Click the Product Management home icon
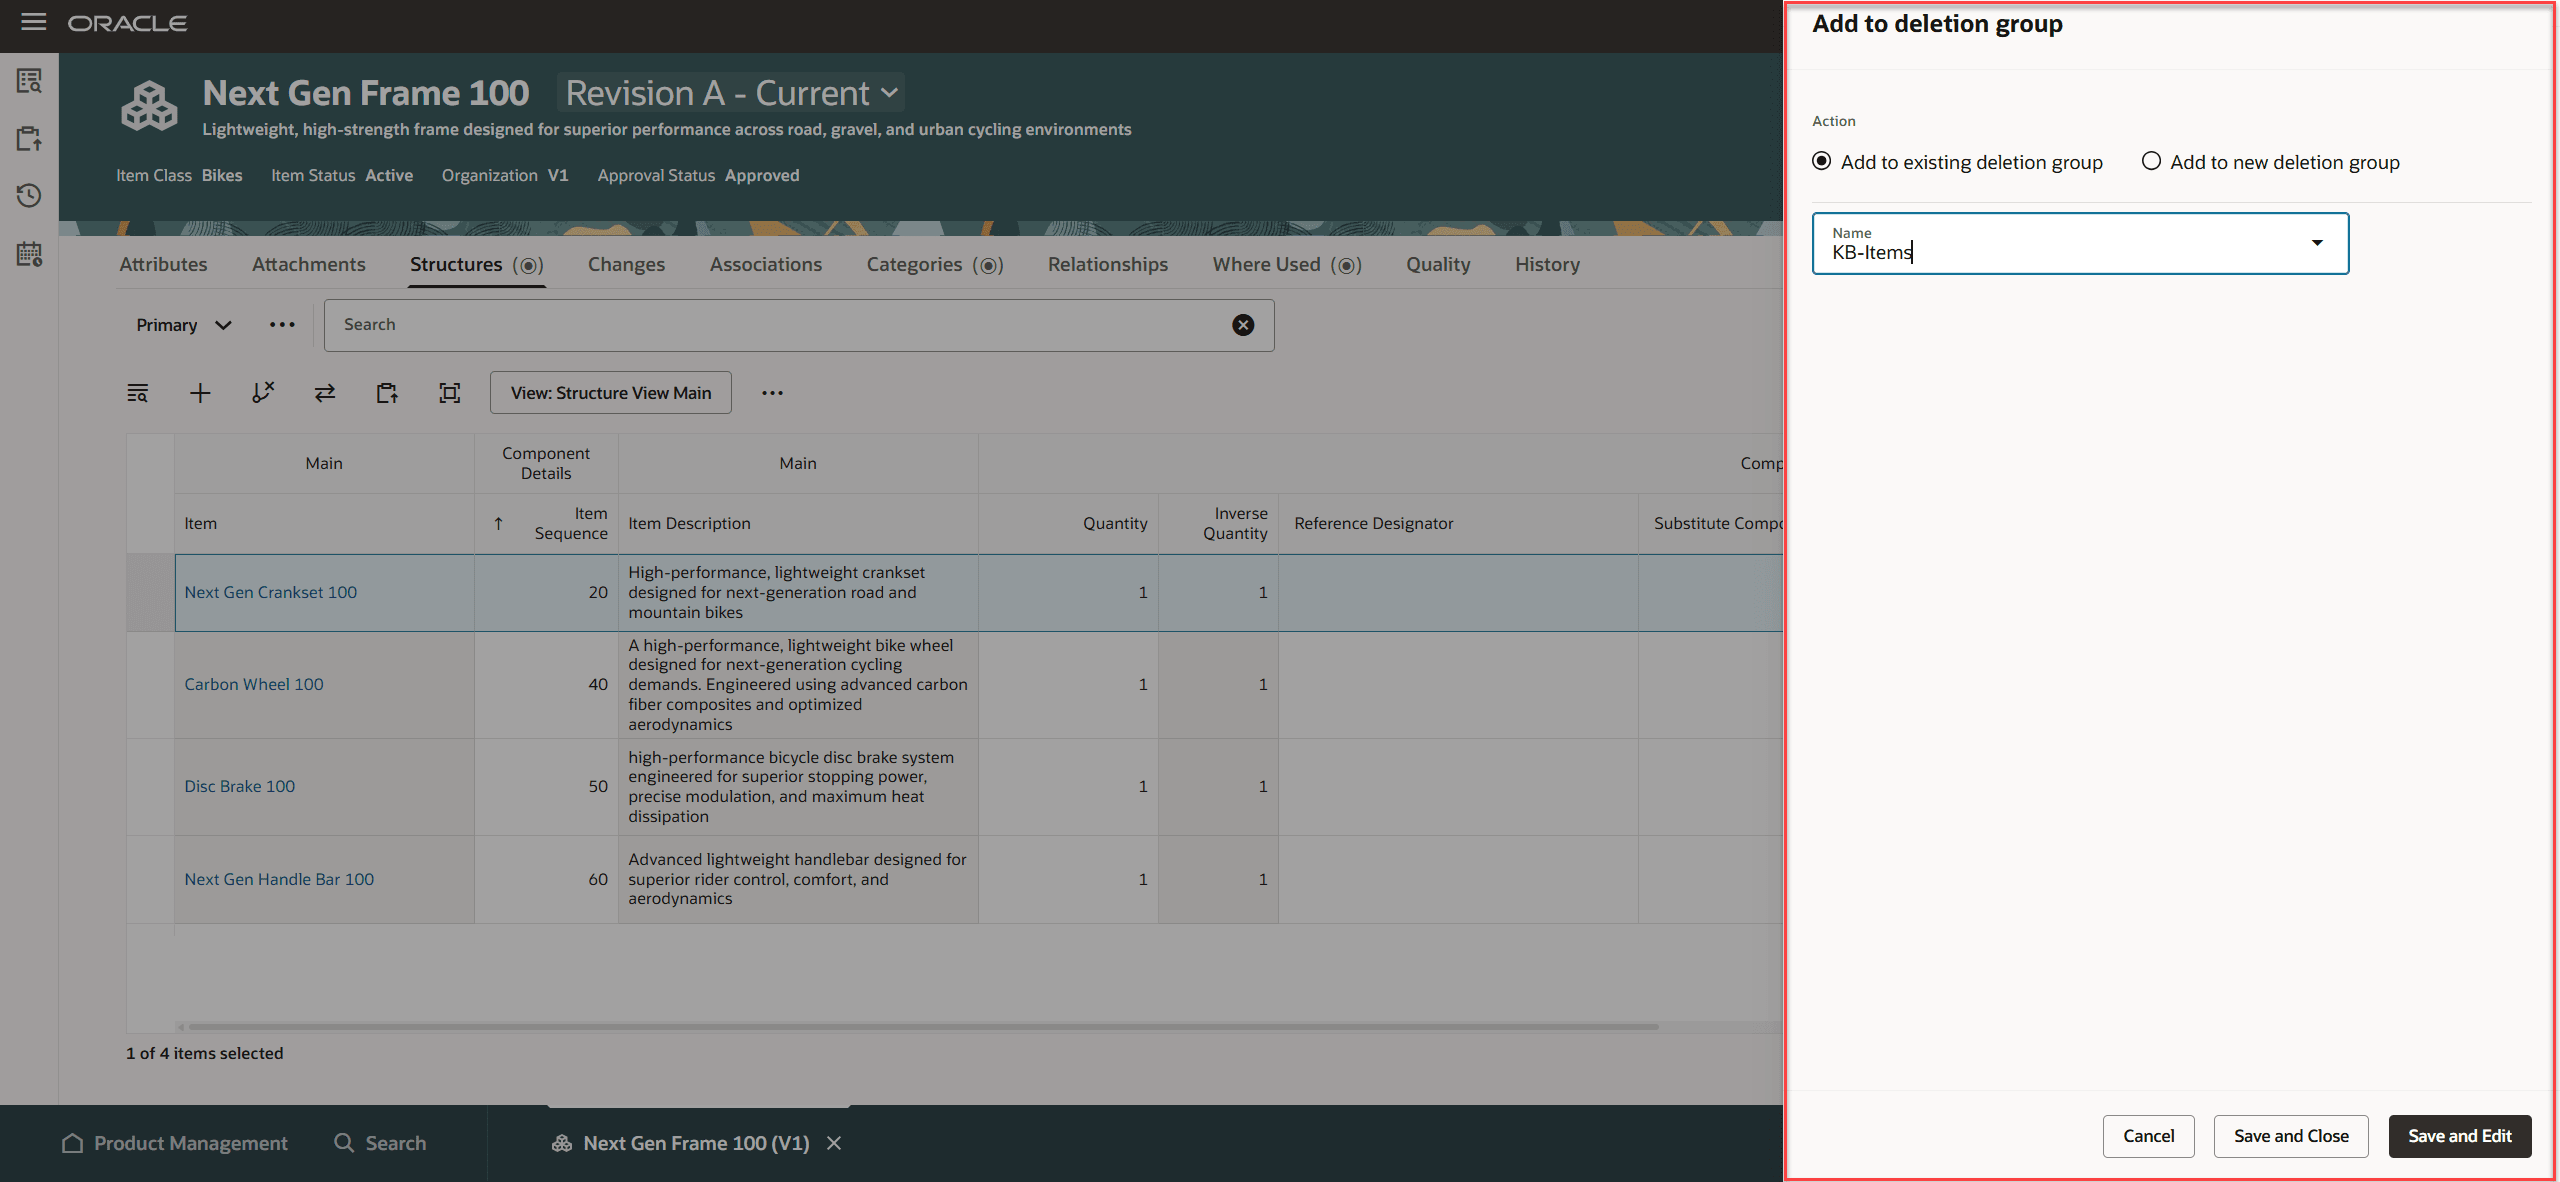The height and width of the screenshot is (1182, 2560). click(x=72, y=1143)
